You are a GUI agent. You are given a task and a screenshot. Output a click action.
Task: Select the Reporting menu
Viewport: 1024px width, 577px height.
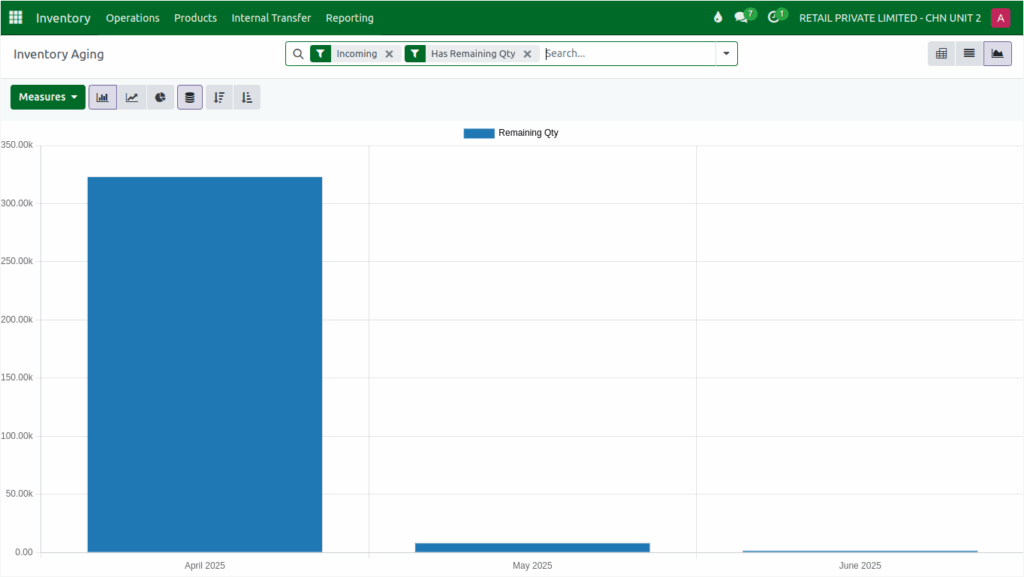click(x=349, y=17)
